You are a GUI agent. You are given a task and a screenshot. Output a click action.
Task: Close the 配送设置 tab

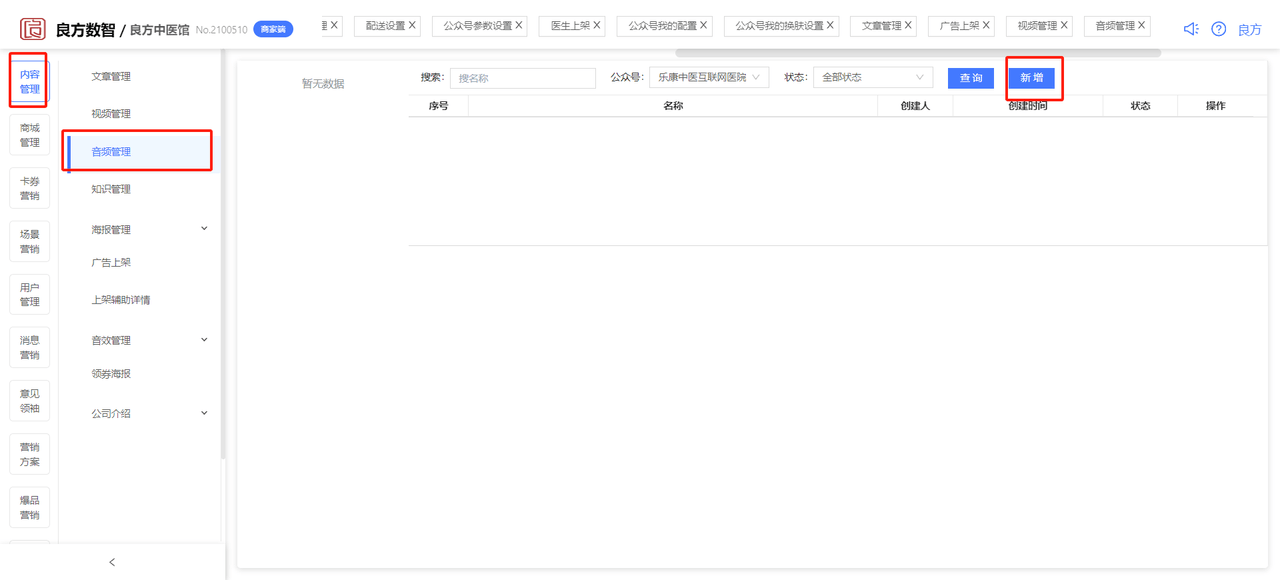click(x=412, y=25)
